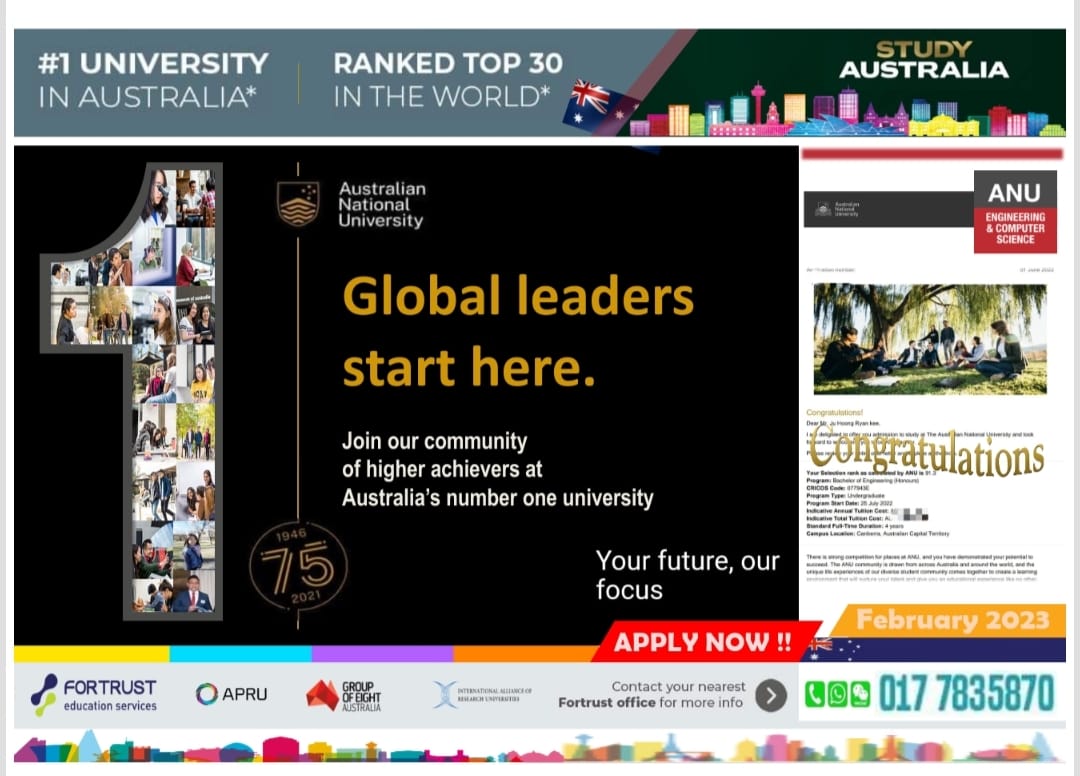This screenshot has height=776, width=1080.
Task: Click 'RANKED TOP 30 IN THE WORLD*' text
Action: (448, 80)
